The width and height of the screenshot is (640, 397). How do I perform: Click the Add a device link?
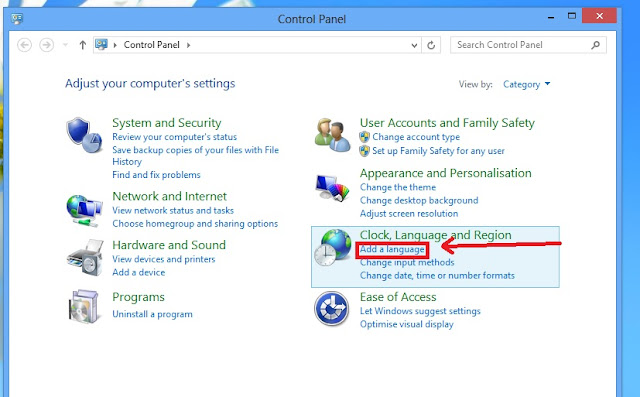pyautogui.click(x=139, y=272)
